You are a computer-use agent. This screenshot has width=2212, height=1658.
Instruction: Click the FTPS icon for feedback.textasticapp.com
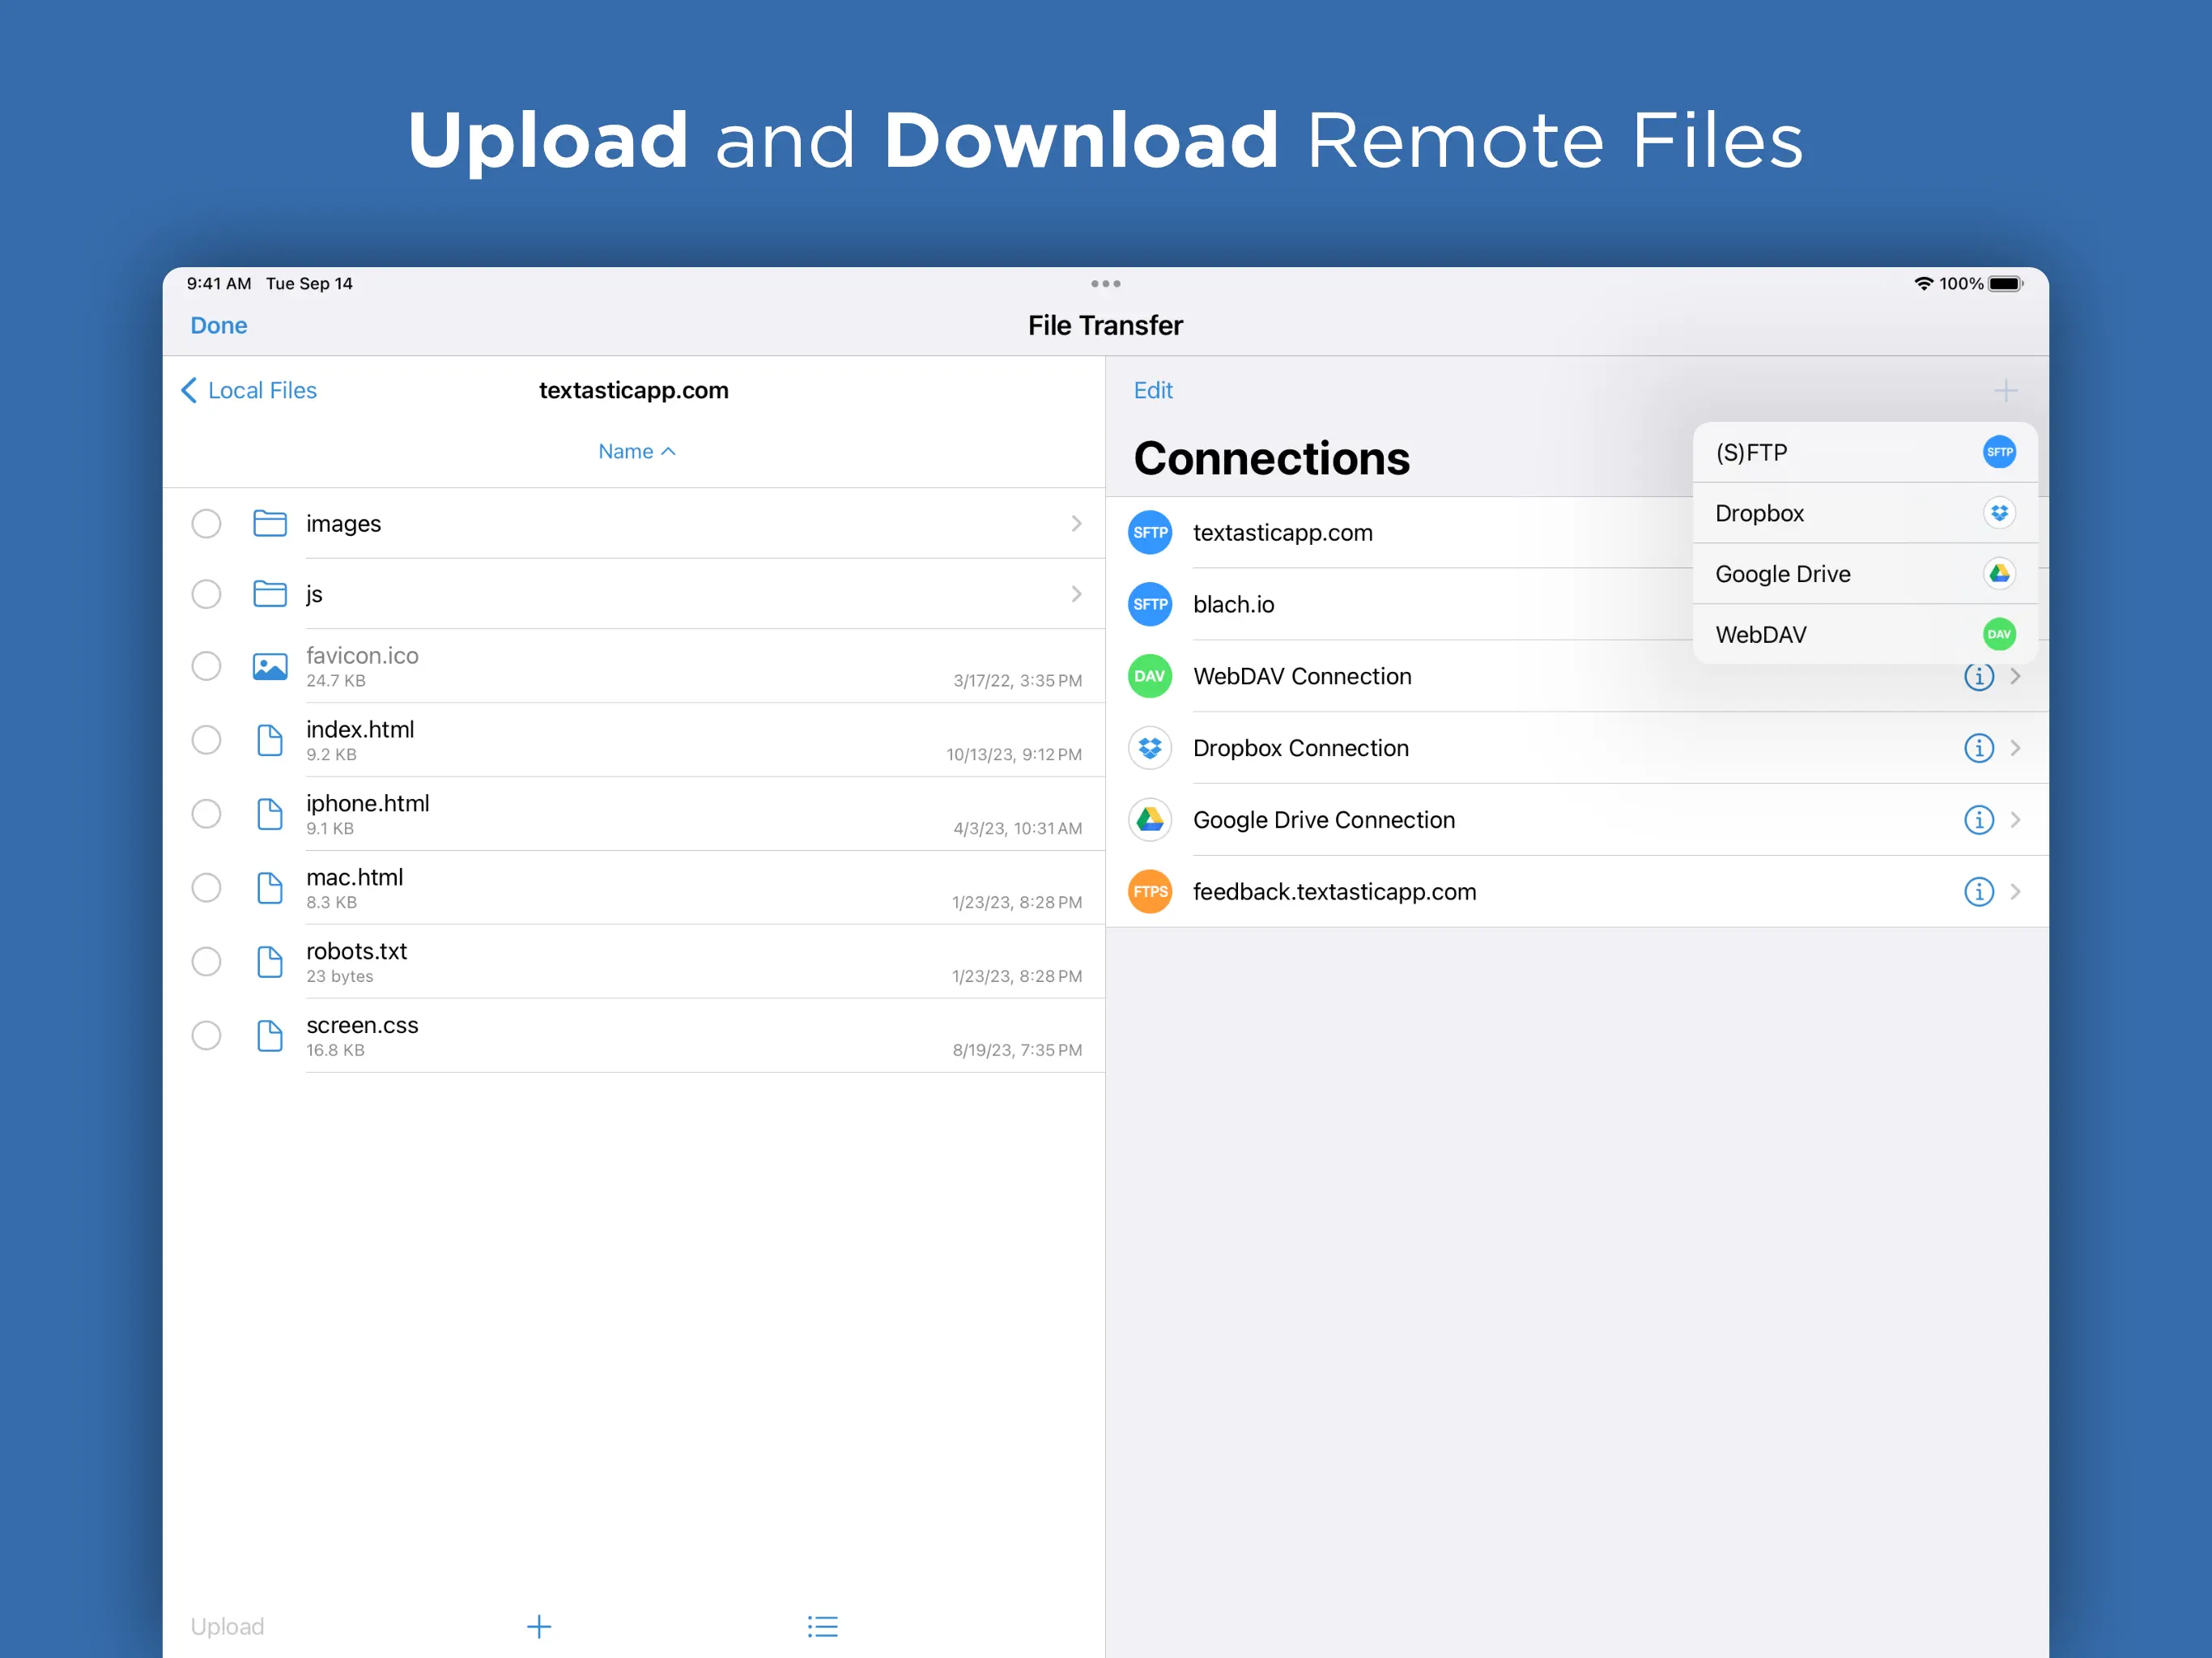tap(1150, 892)
